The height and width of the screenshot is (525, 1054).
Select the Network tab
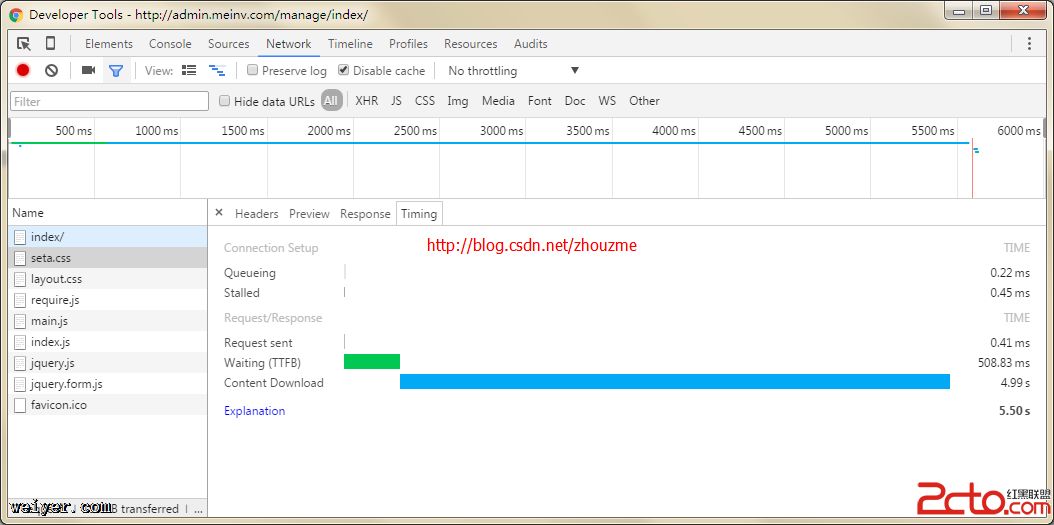[288, 44]
